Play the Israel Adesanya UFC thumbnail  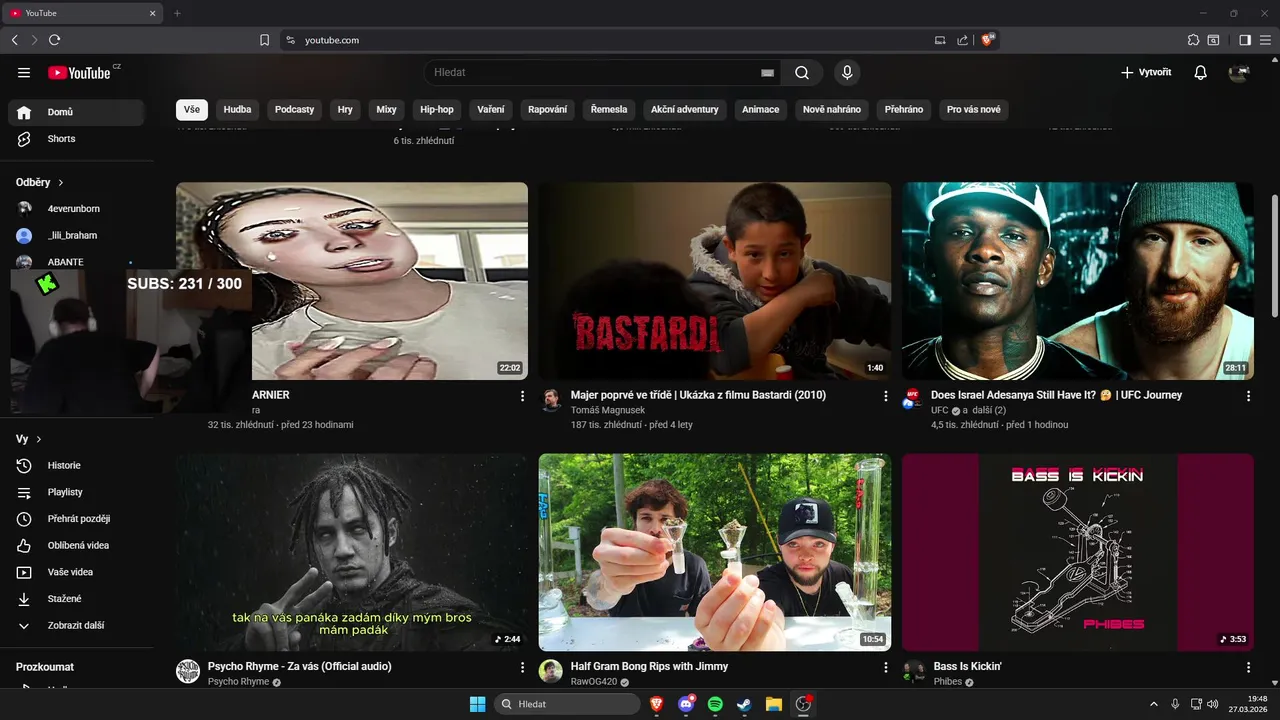point(1078,281)
